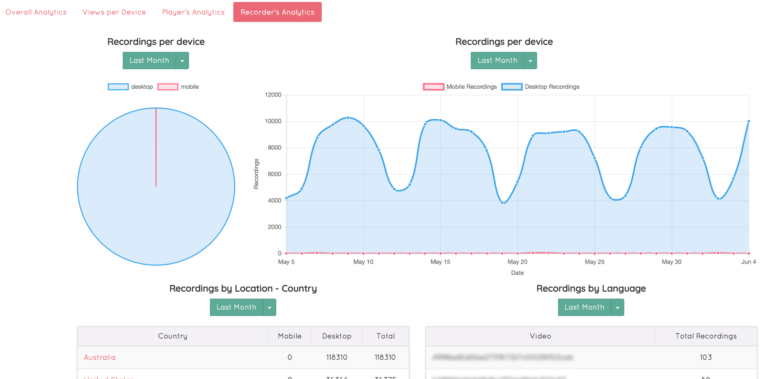The height and width of the screenshot is (379, 768).
Task: Click the Total Recordings column header
Action: pos(706,336)
